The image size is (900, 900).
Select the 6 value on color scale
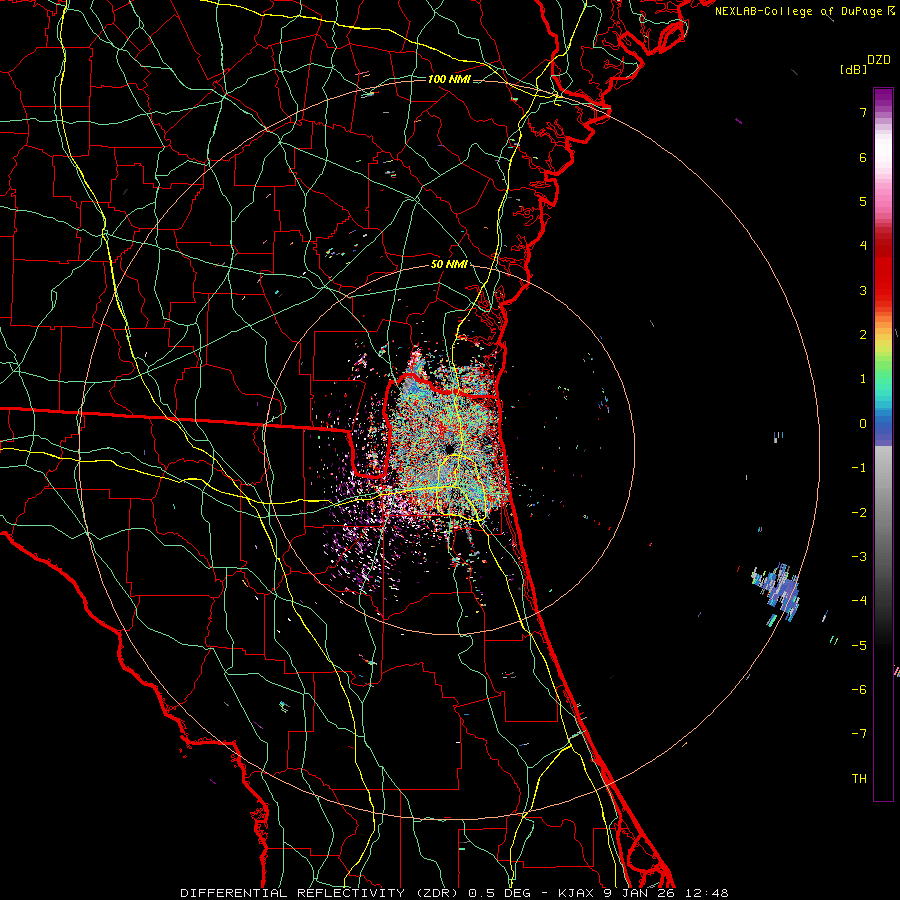[x=863, y=157]
